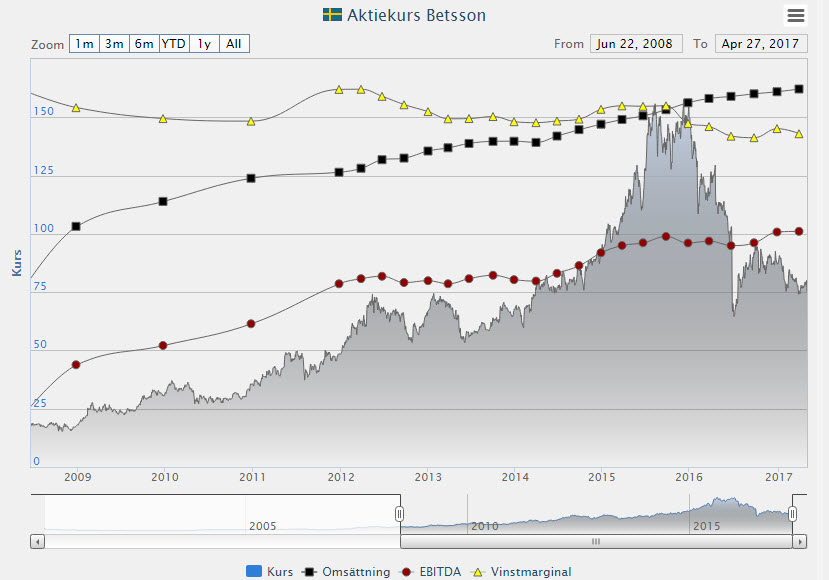Click the 150 y-axis label
Screen dimensions: 829x580
point(44,112)
